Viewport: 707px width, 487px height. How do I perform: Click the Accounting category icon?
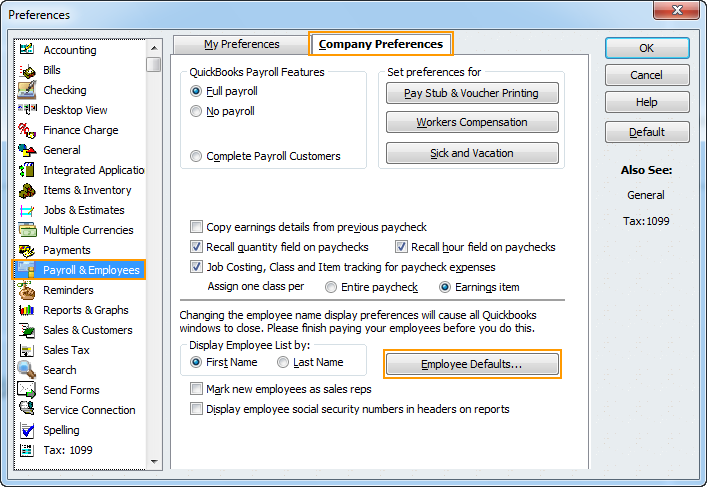tap(27, 49)
